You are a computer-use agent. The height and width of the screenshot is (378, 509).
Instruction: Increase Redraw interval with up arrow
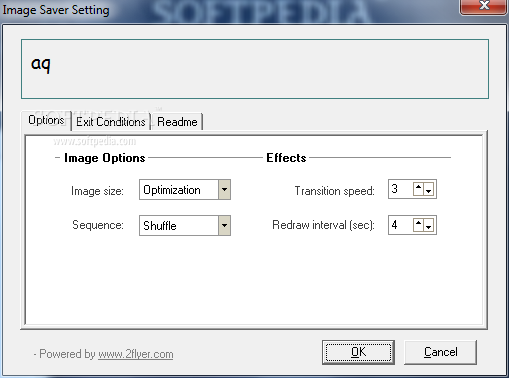coord(418,225)
